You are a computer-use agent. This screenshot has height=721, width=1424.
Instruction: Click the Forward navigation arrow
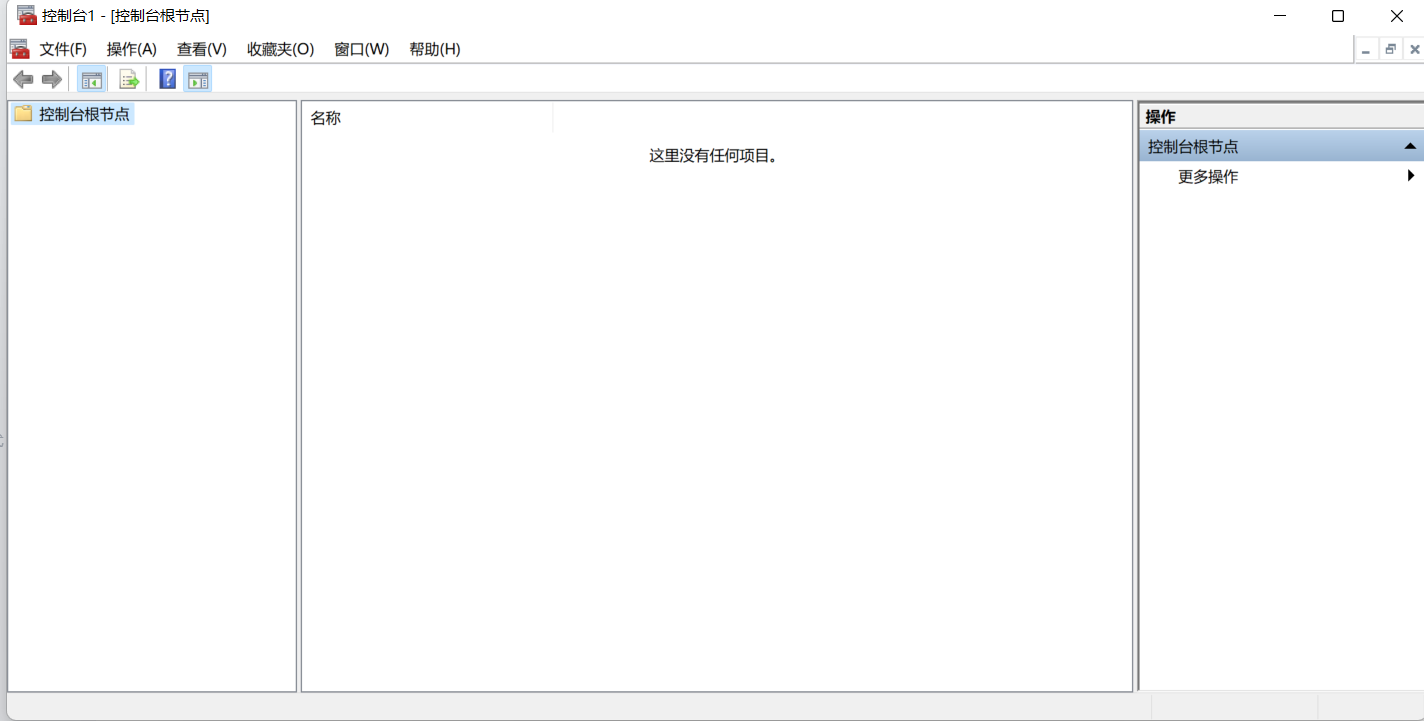[x=51, y=79]
